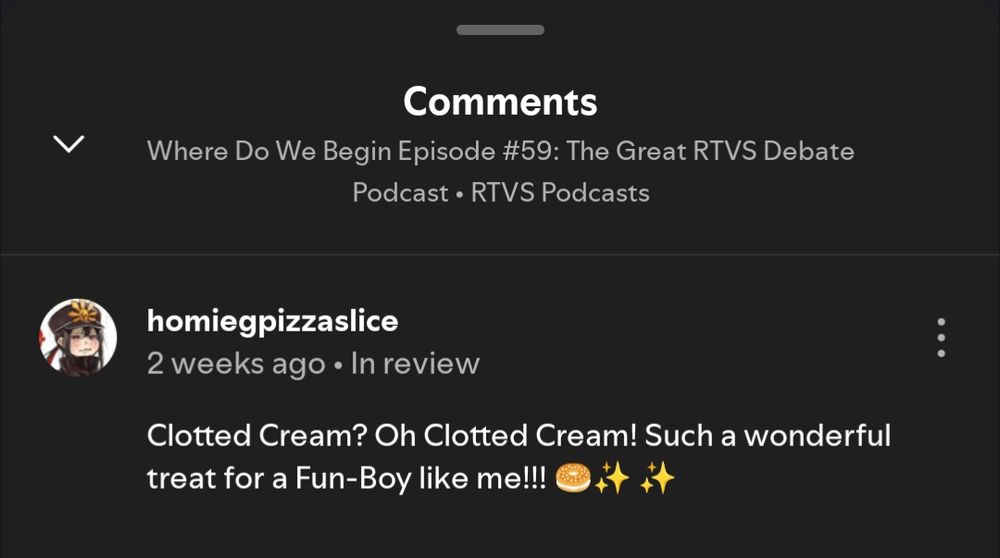Tap the 'Podcast' type label in subtitle
The width and height of the screenshot is (1000, 558).
401,193
